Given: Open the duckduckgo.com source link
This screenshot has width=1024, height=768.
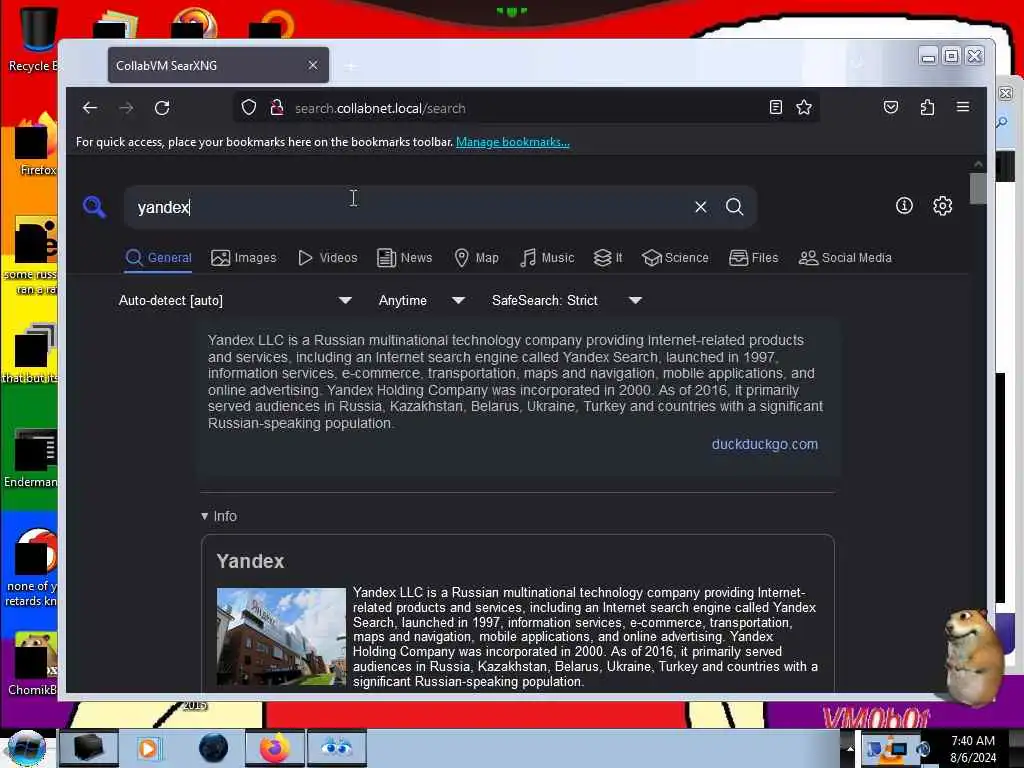Looking at the screenshot, I should click(764, 444).
